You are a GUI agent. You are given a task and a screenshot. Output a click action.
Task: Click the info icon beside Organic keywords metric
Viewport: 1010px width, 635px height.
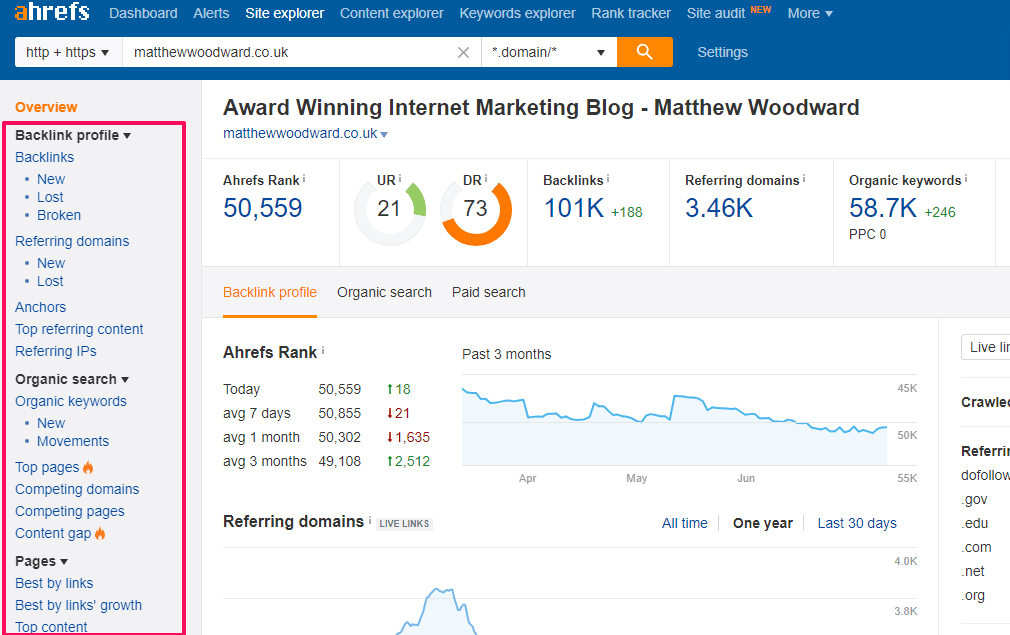966,179
